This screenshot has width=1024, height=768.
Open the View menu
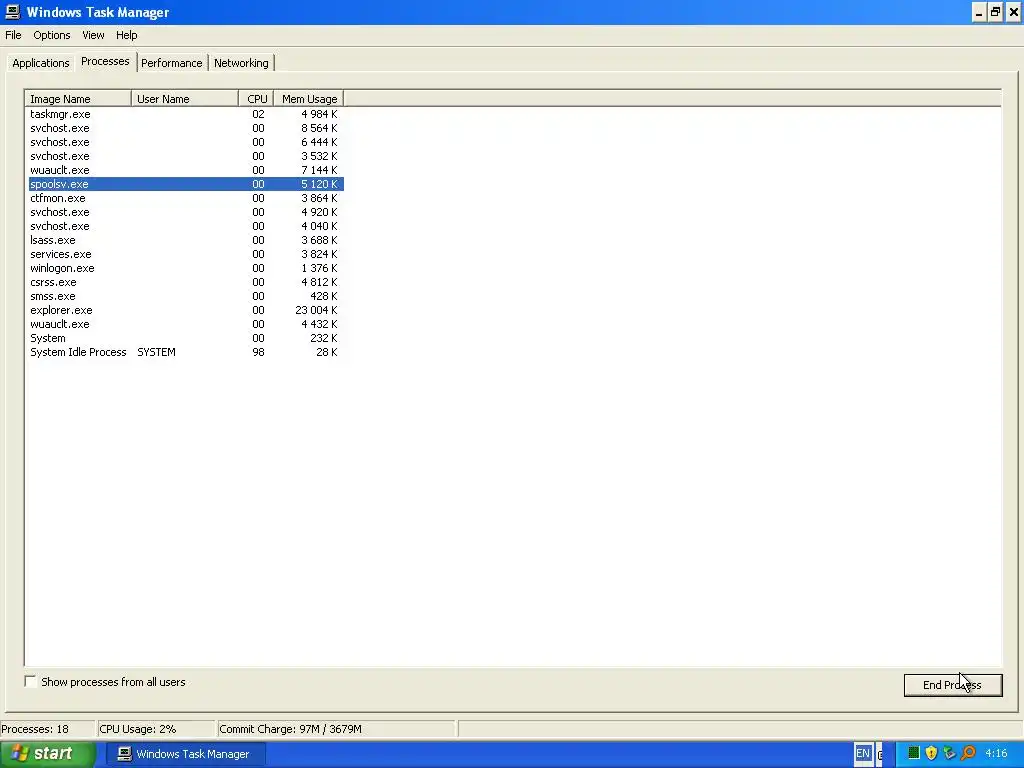point(93,35)
